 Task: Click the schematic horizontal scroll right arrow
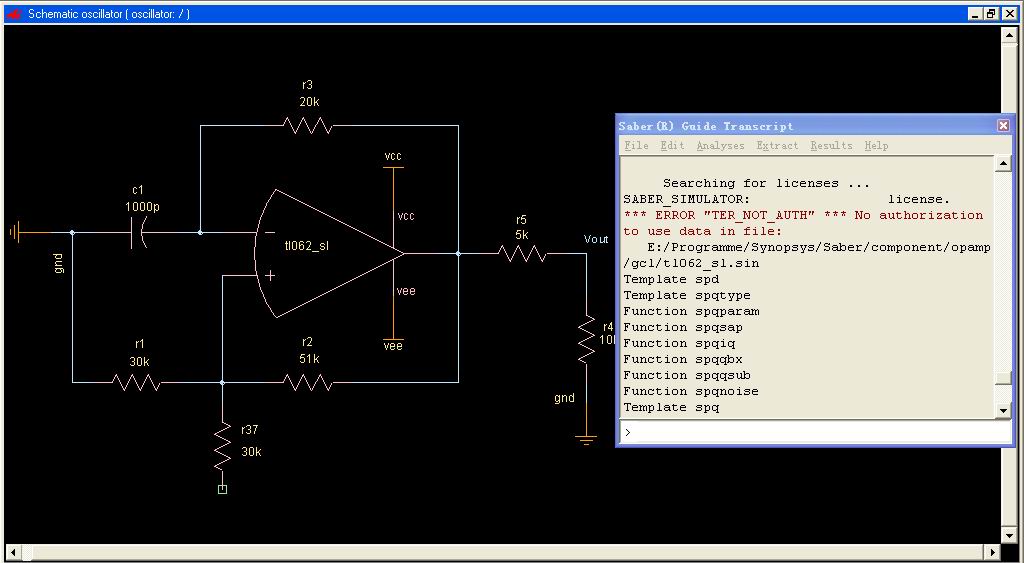(x=993, y=553)
